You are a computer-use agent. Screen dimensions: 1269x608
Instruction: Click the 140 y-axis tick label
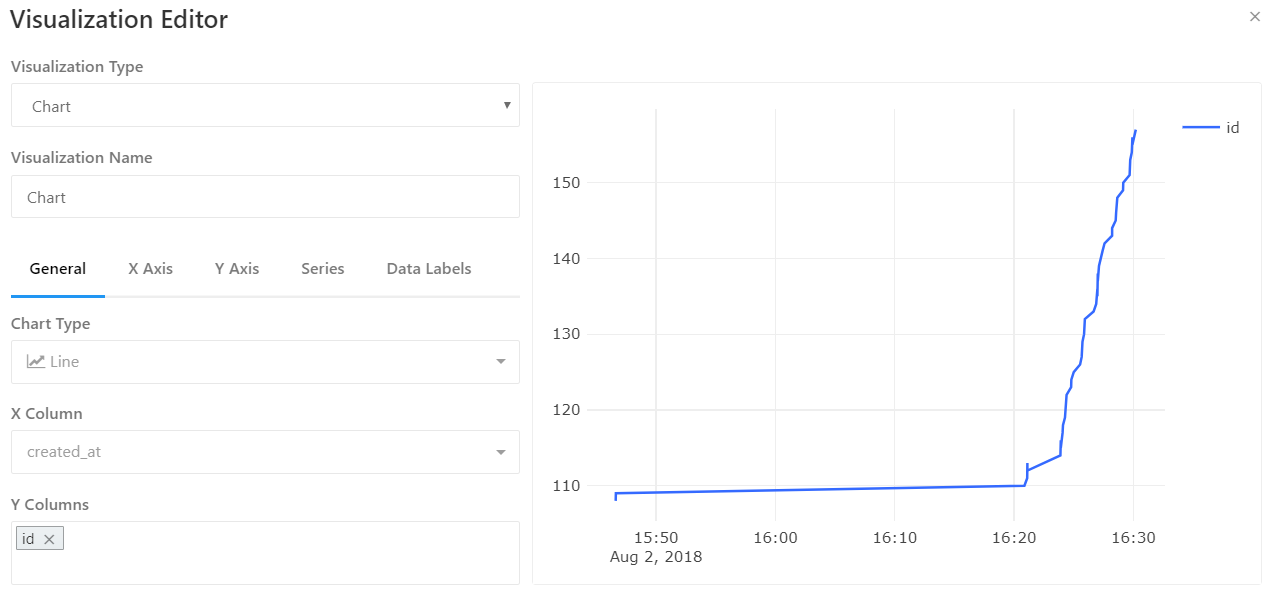pyautogui.click(x=565, y=258)
